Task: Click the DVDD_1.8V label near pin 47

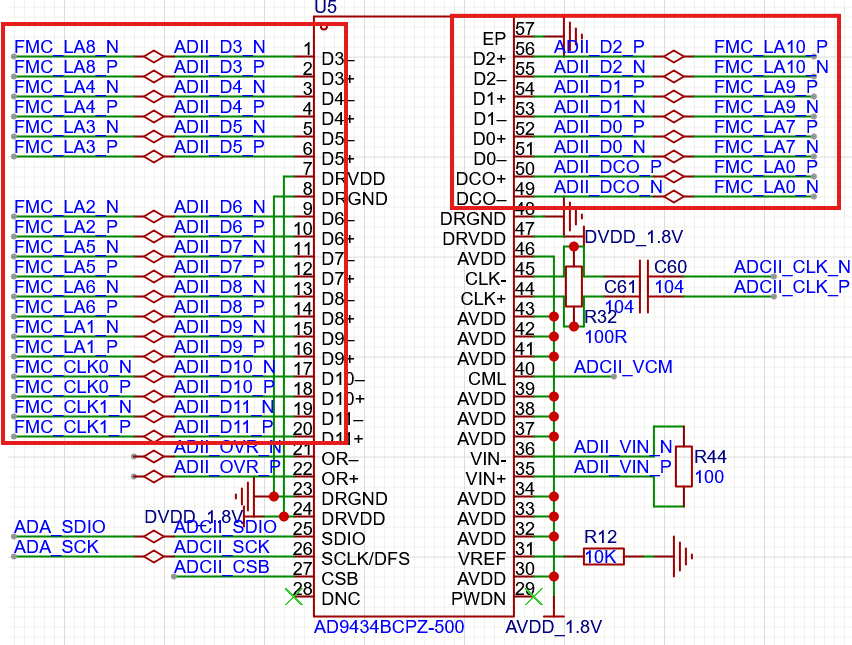Action: (634, 237)
